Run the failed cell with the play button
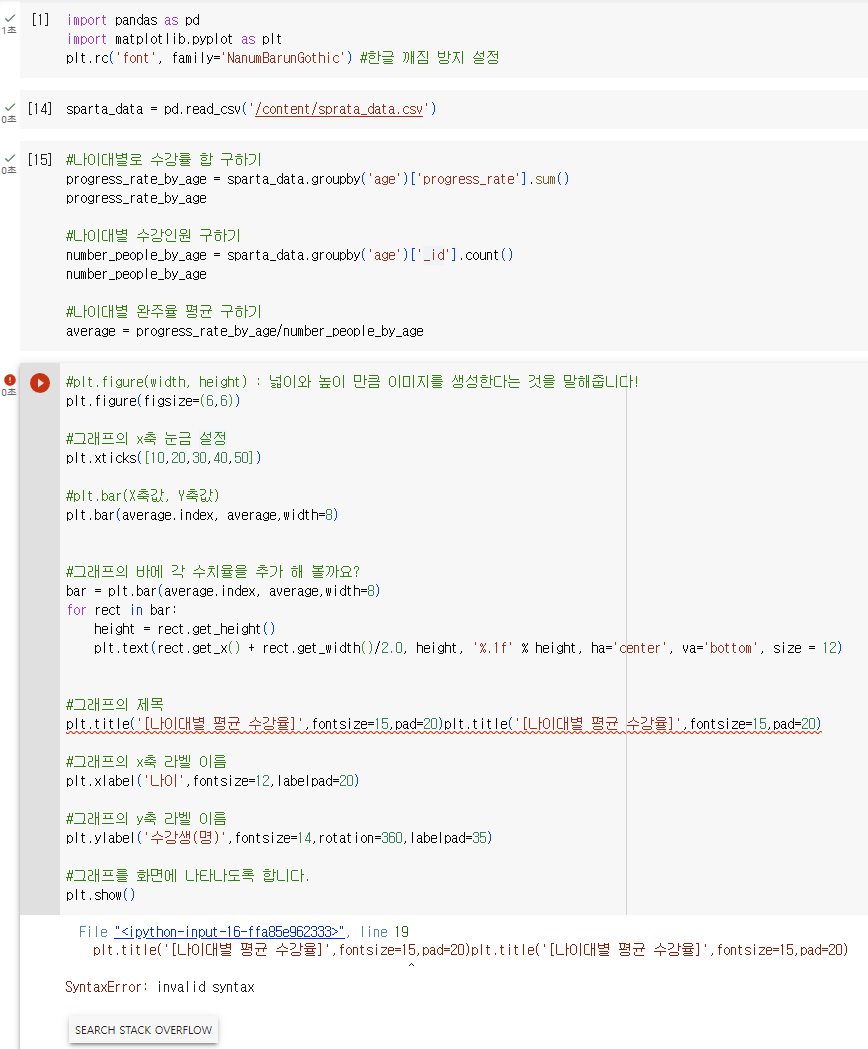The width and height of the screenshot is (868, 1049). point(39,383)
